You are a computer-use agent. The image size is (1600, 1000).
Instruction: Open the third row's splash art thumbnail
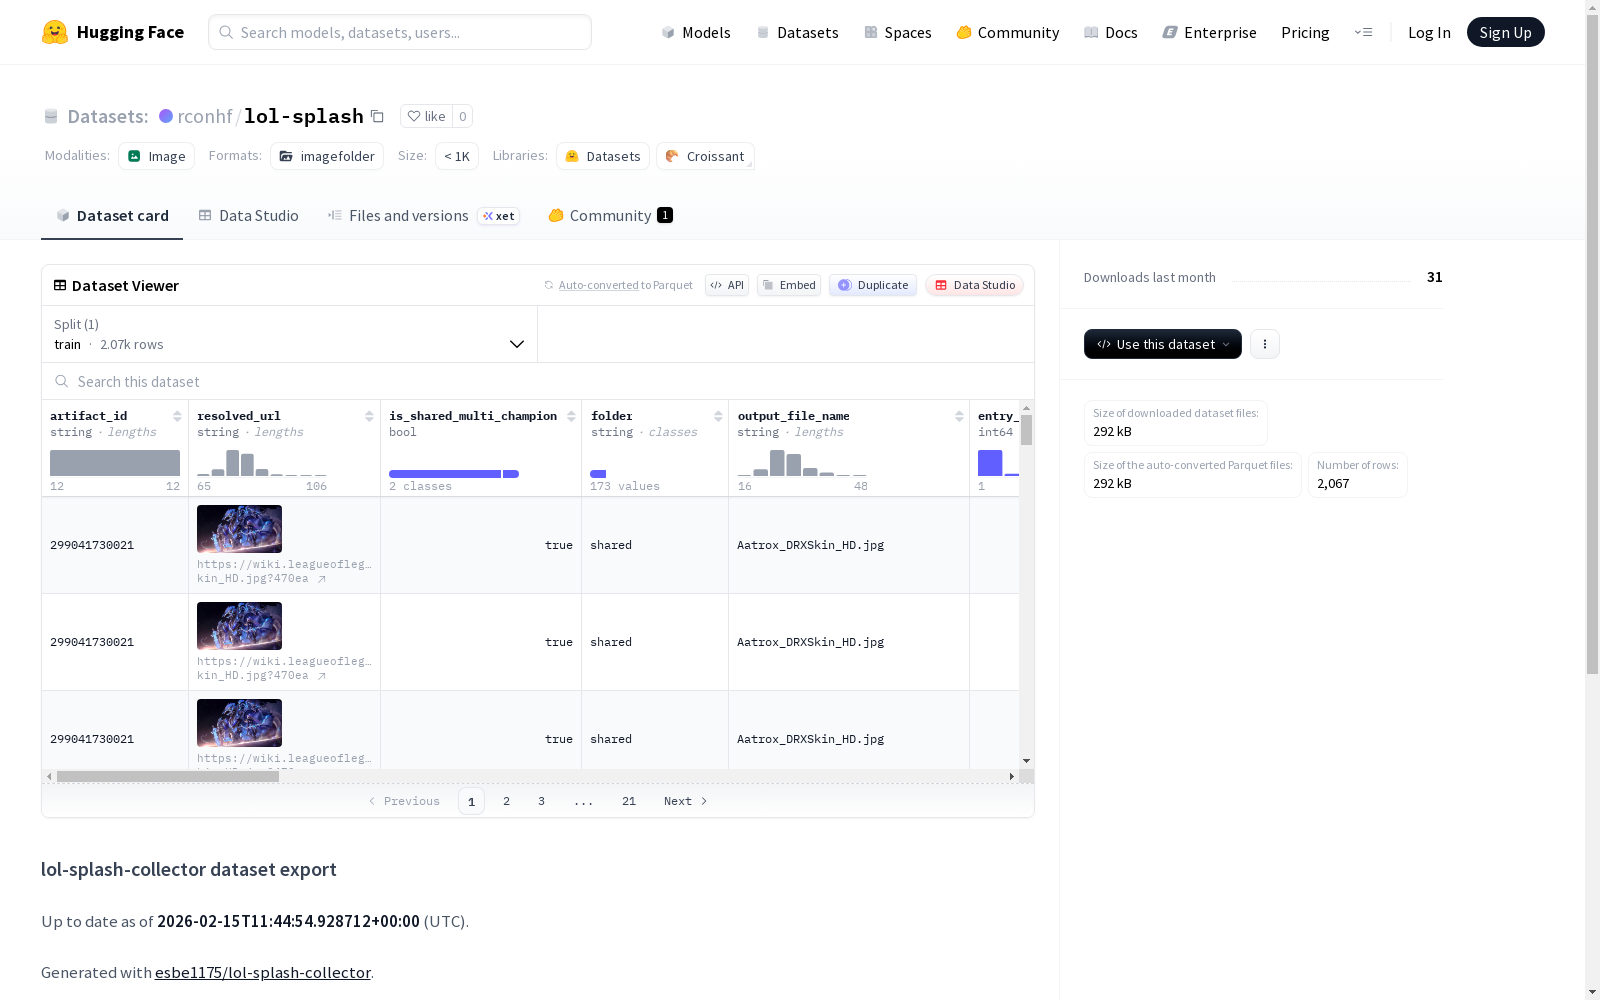(x=239, y=723)
